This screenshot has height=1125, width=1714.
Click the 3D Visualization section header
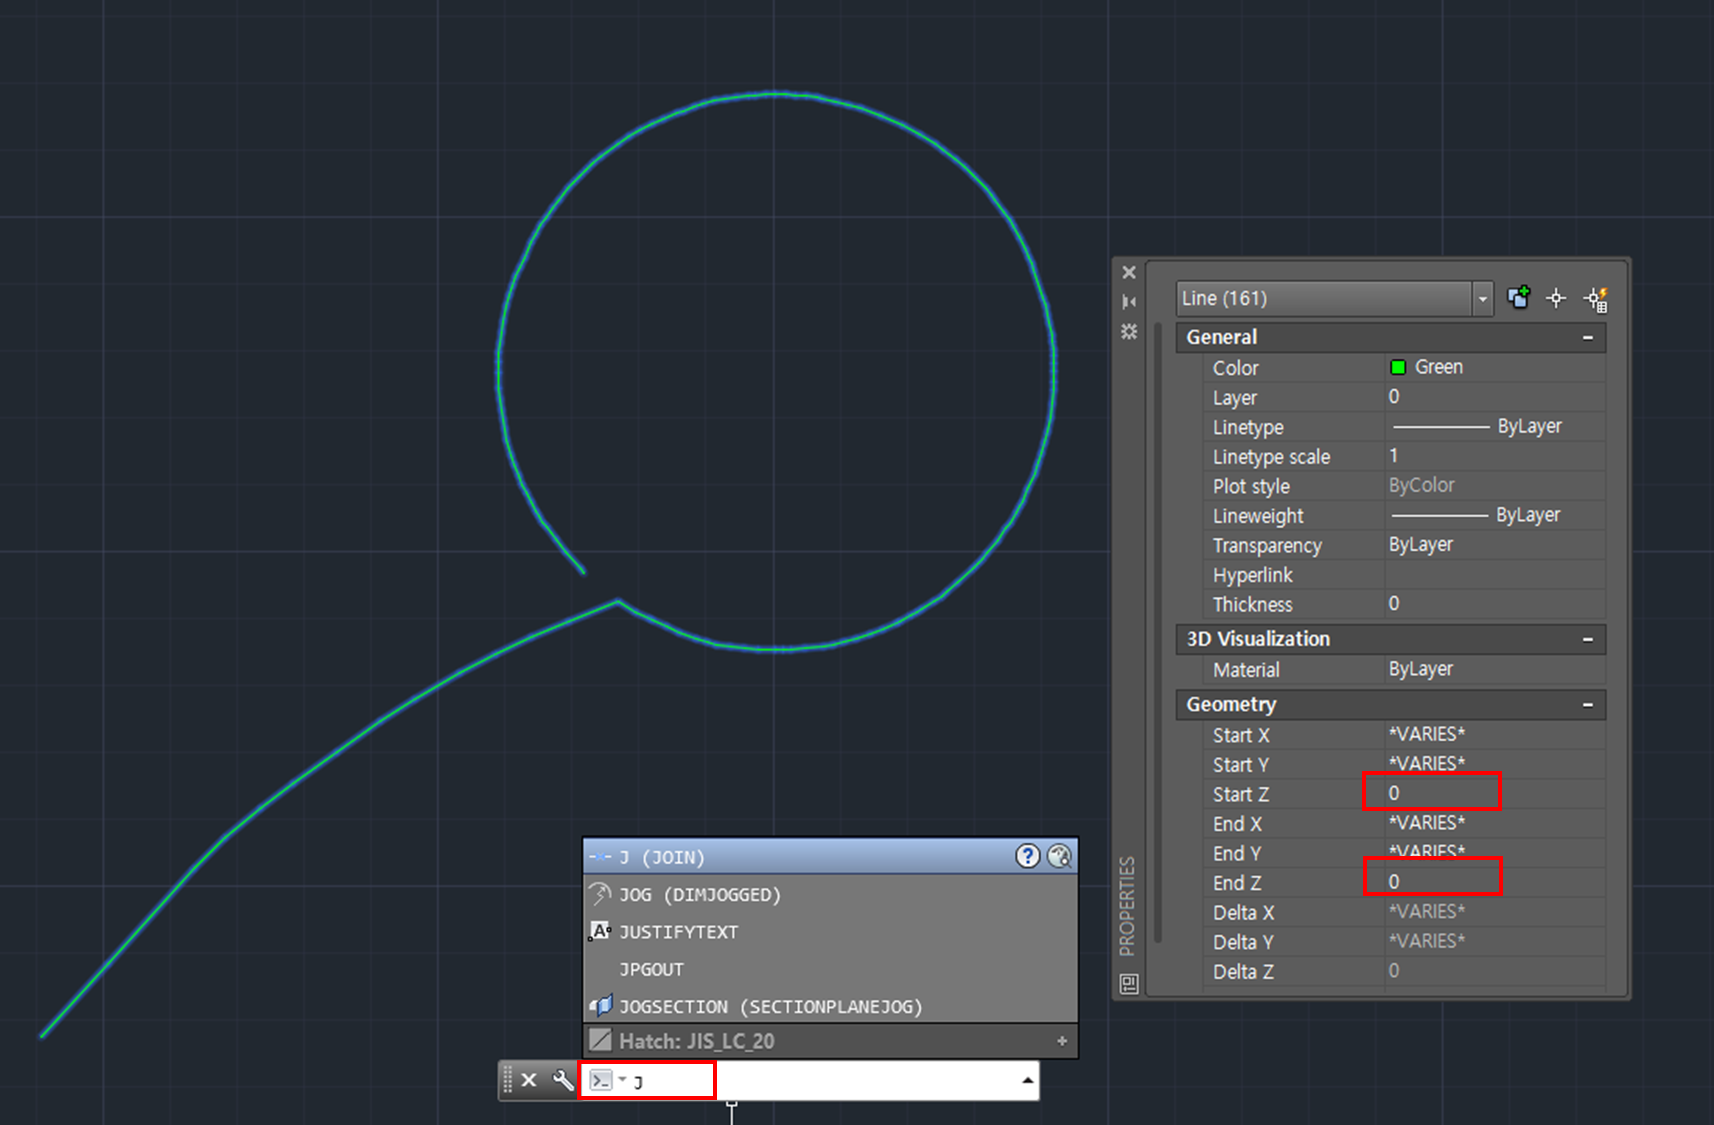point(1391,639)
